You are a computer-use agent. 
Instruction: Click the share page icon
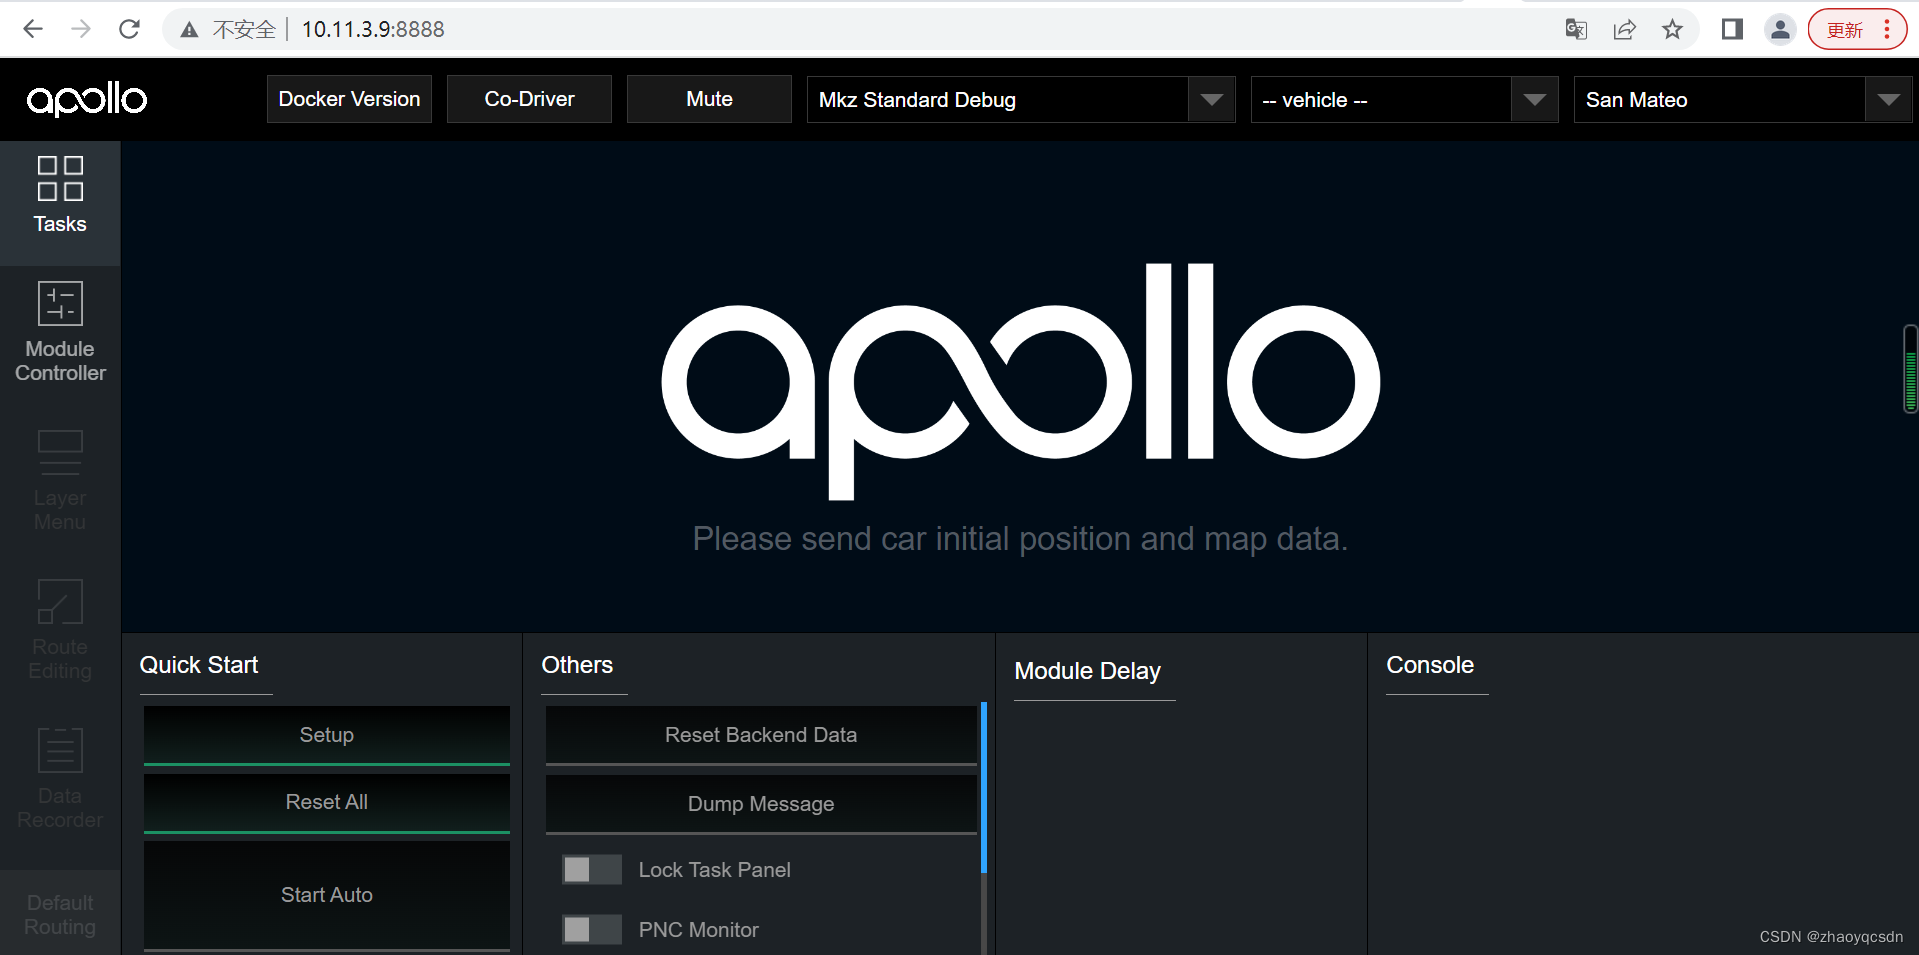1624,29
